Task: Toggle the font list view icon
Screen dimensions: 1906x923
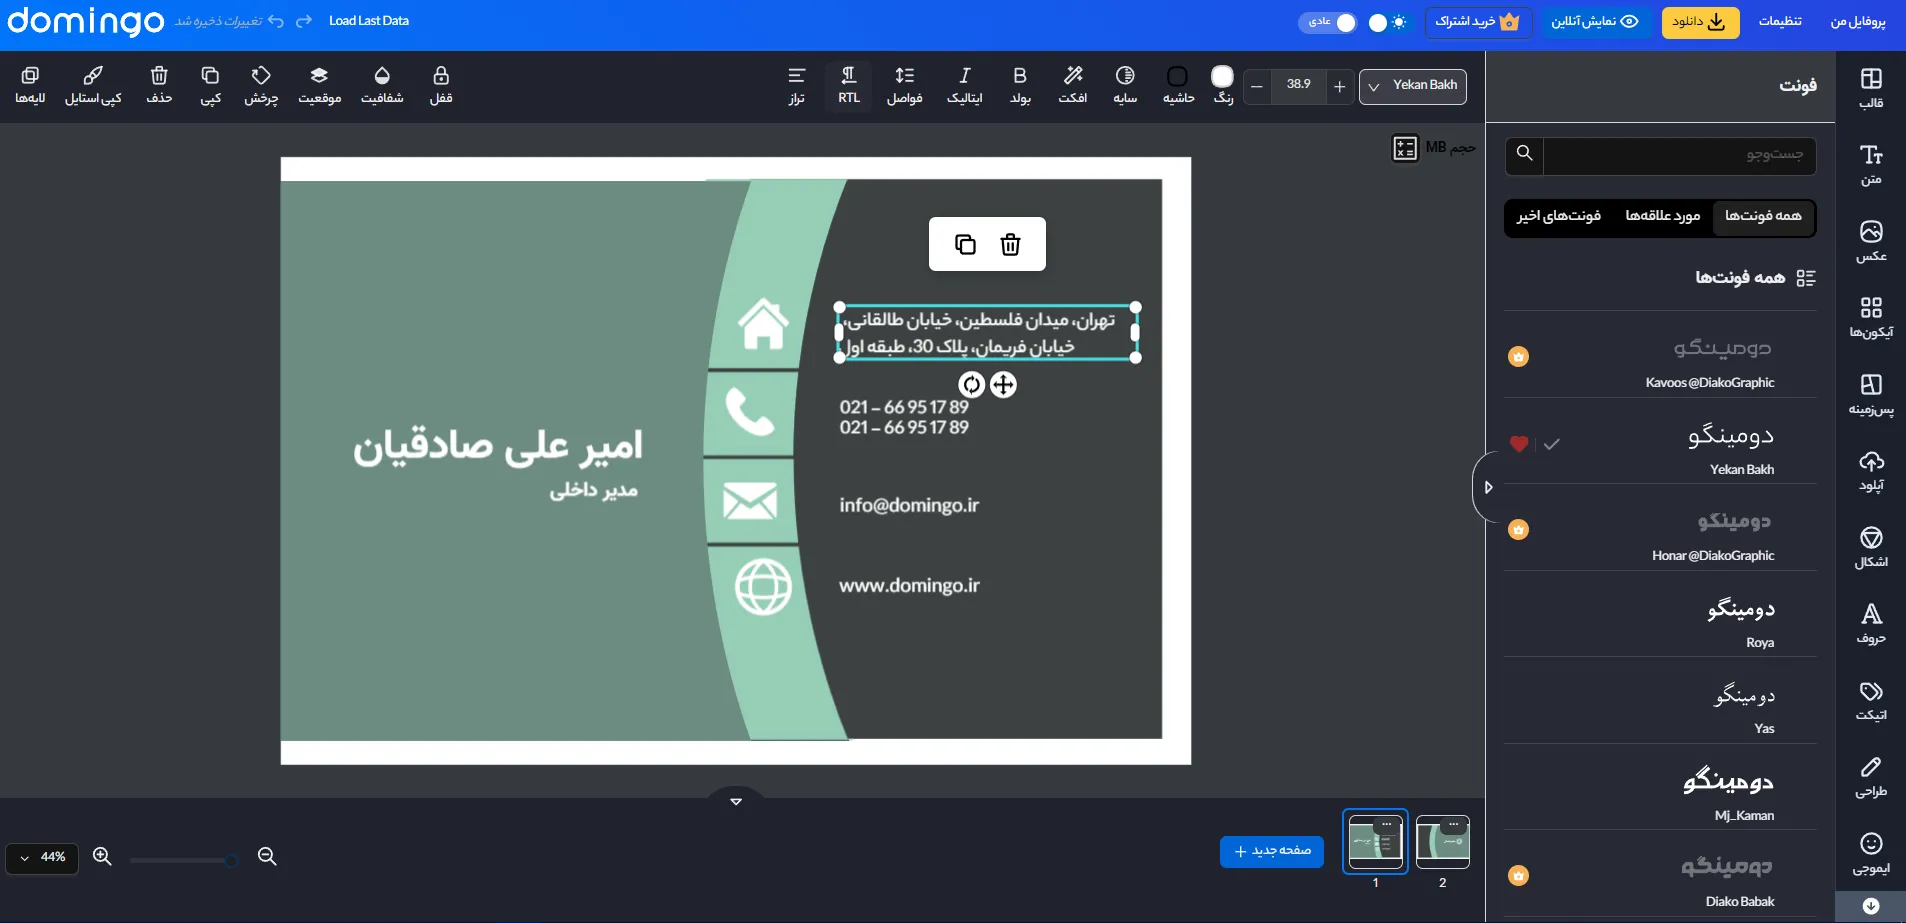Action: (1806, 278)
